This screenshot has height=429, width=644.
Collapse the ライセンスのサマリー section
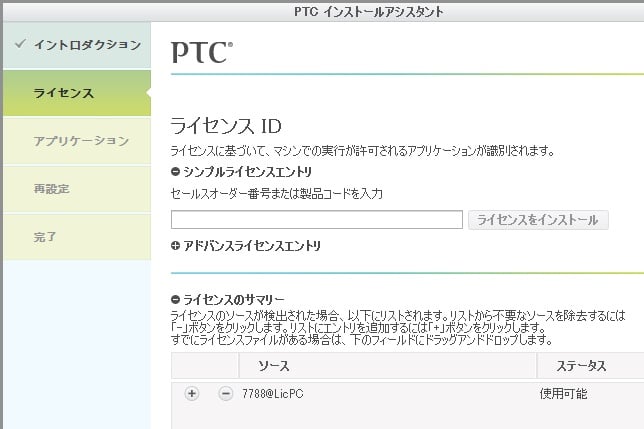tap(176, 299)
